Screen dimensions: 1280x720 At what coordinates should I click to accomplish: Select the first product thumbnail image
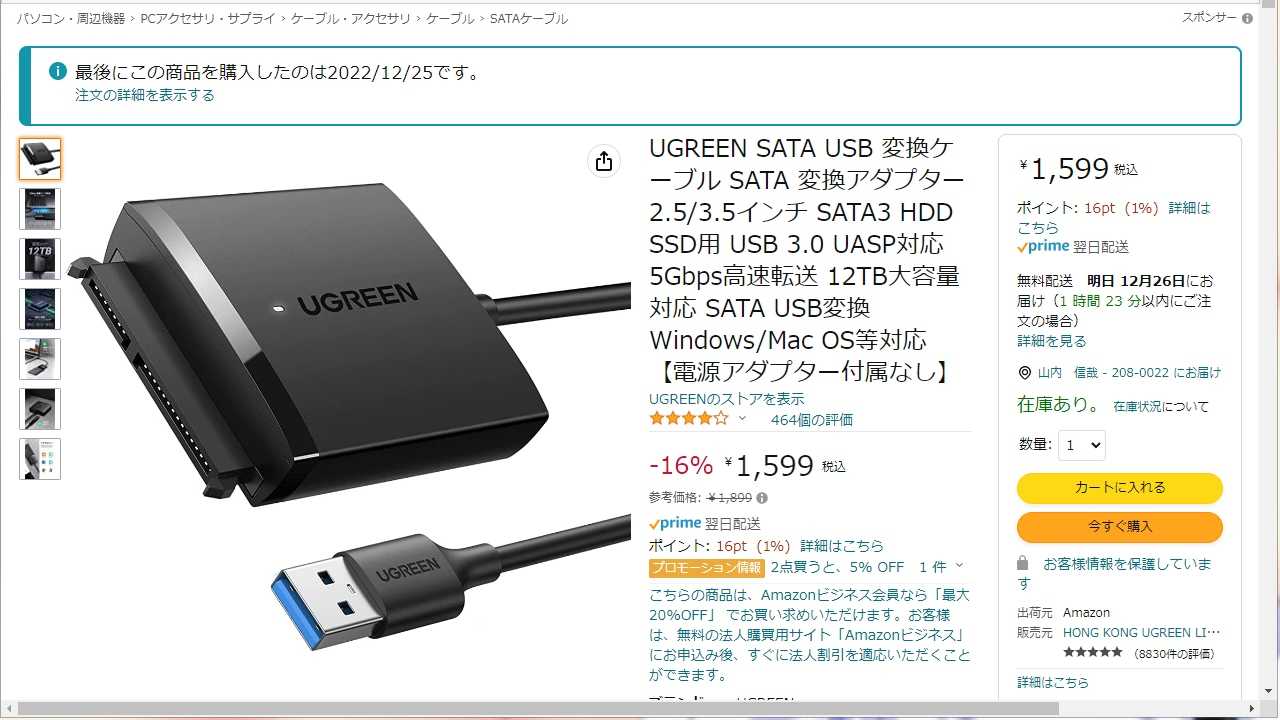(x=40, y=159)
